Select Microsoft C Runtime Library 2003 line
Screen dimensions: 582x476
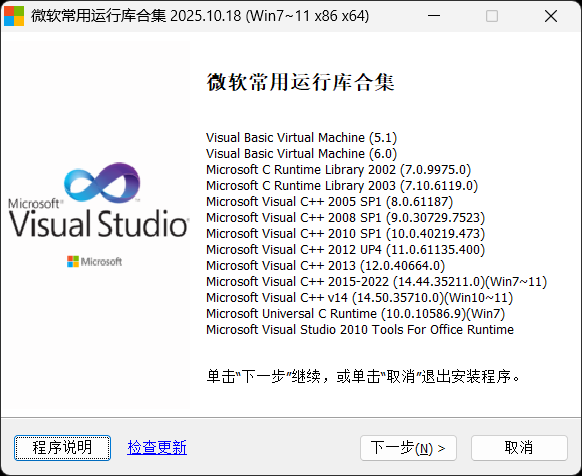pos(342,186)
